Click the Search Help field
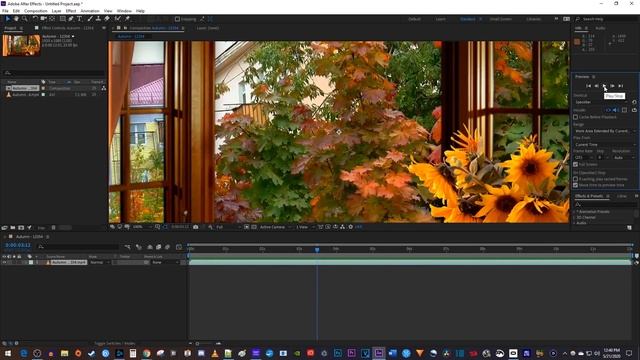Viewport: 640px width, 360px height. (607, 19)
